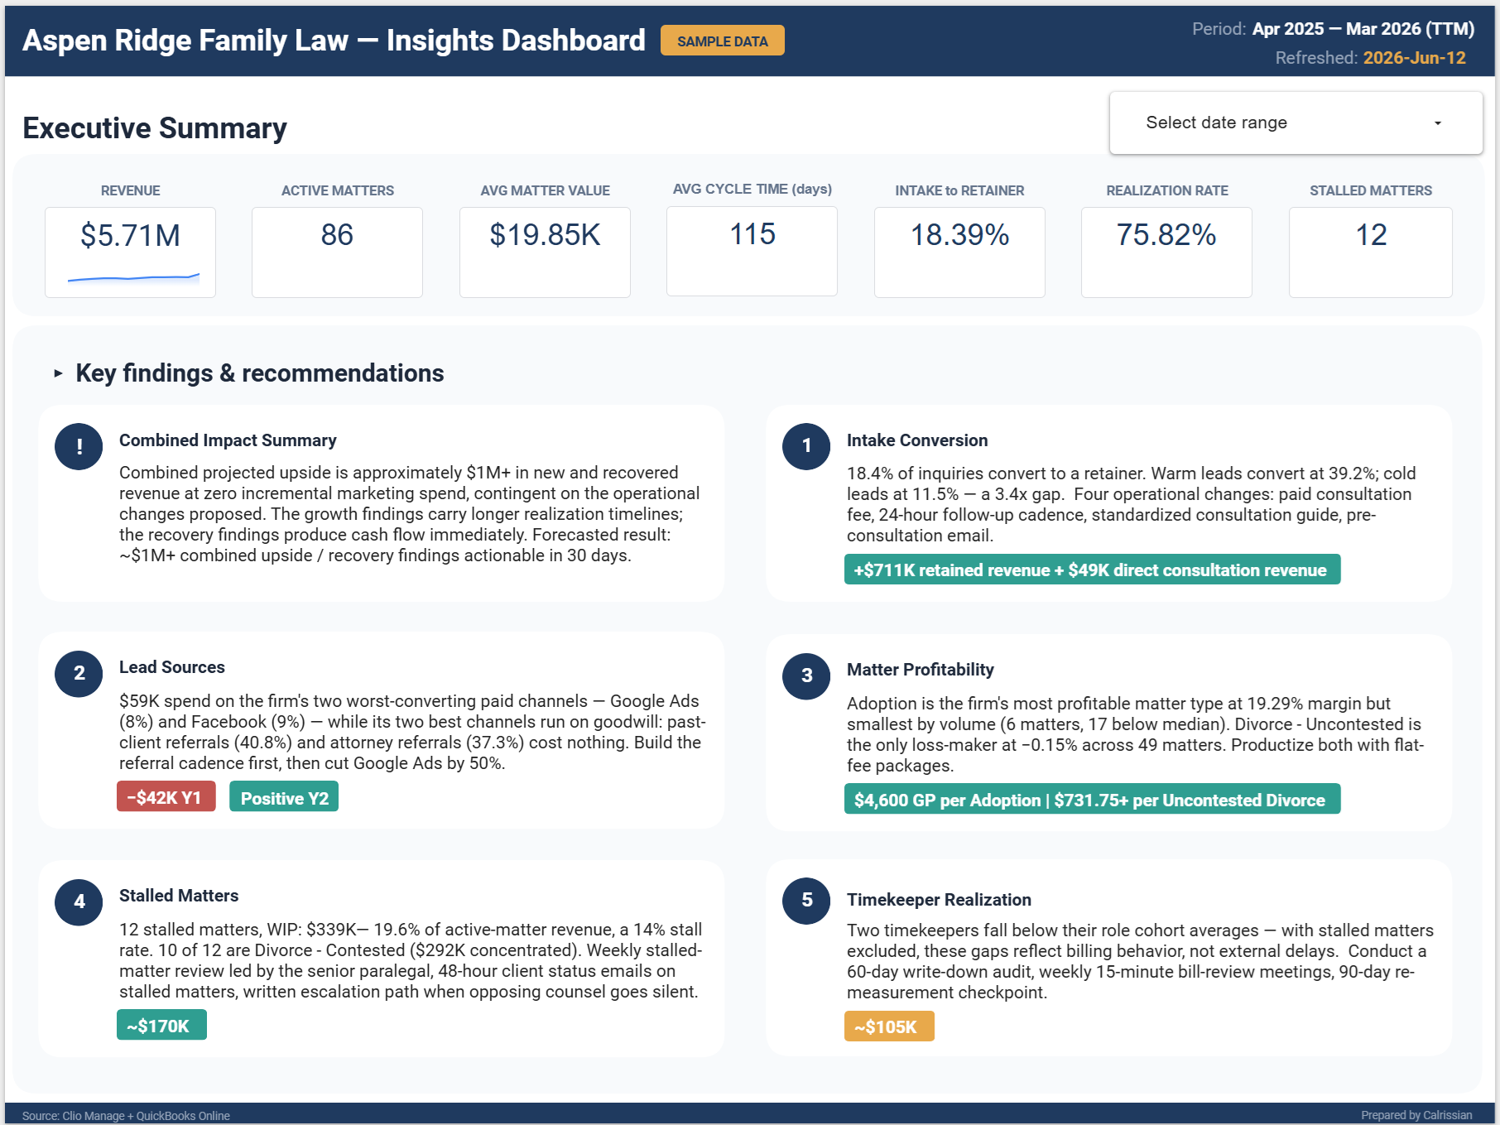Click the Prepared by Calrissian footer text
The image size is (1500, 1125).
point(1416,1115)
